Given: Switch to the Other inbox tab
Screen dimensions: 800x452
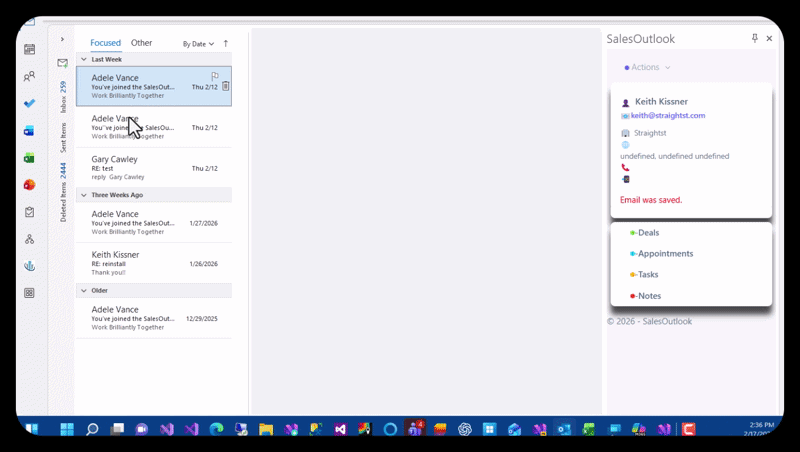Looking at the screenshot, I should pyautogui.click(x=141, y=43).
